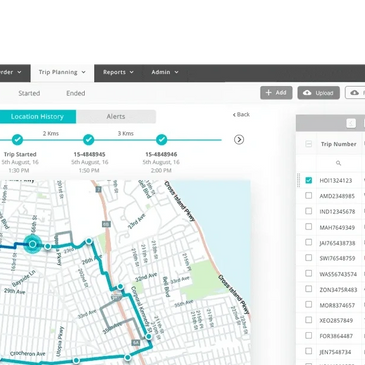Check the IND12345678 trip checkbox
365x365 pixels.
(309, 211)
